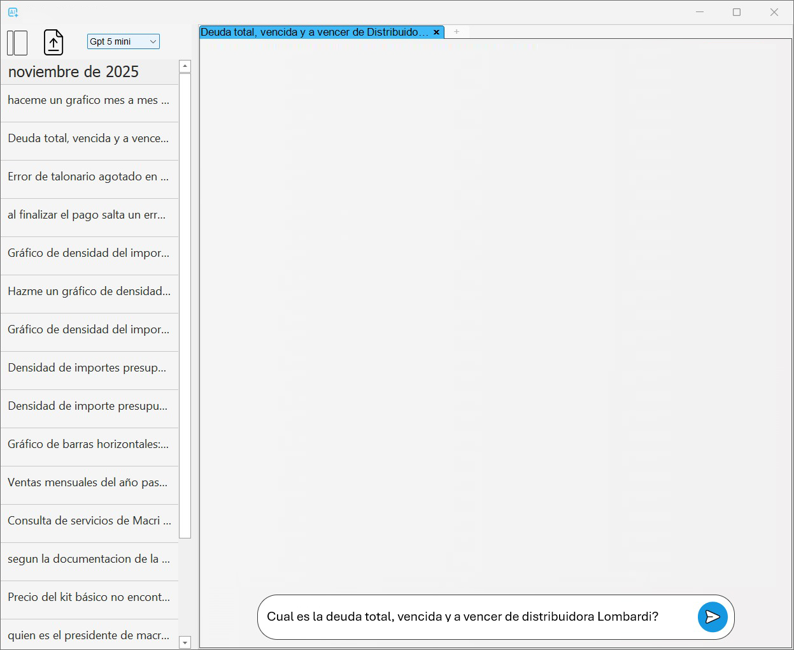
Task: Select the Deuda total conversation tab
Action: [x=314, y=32]
